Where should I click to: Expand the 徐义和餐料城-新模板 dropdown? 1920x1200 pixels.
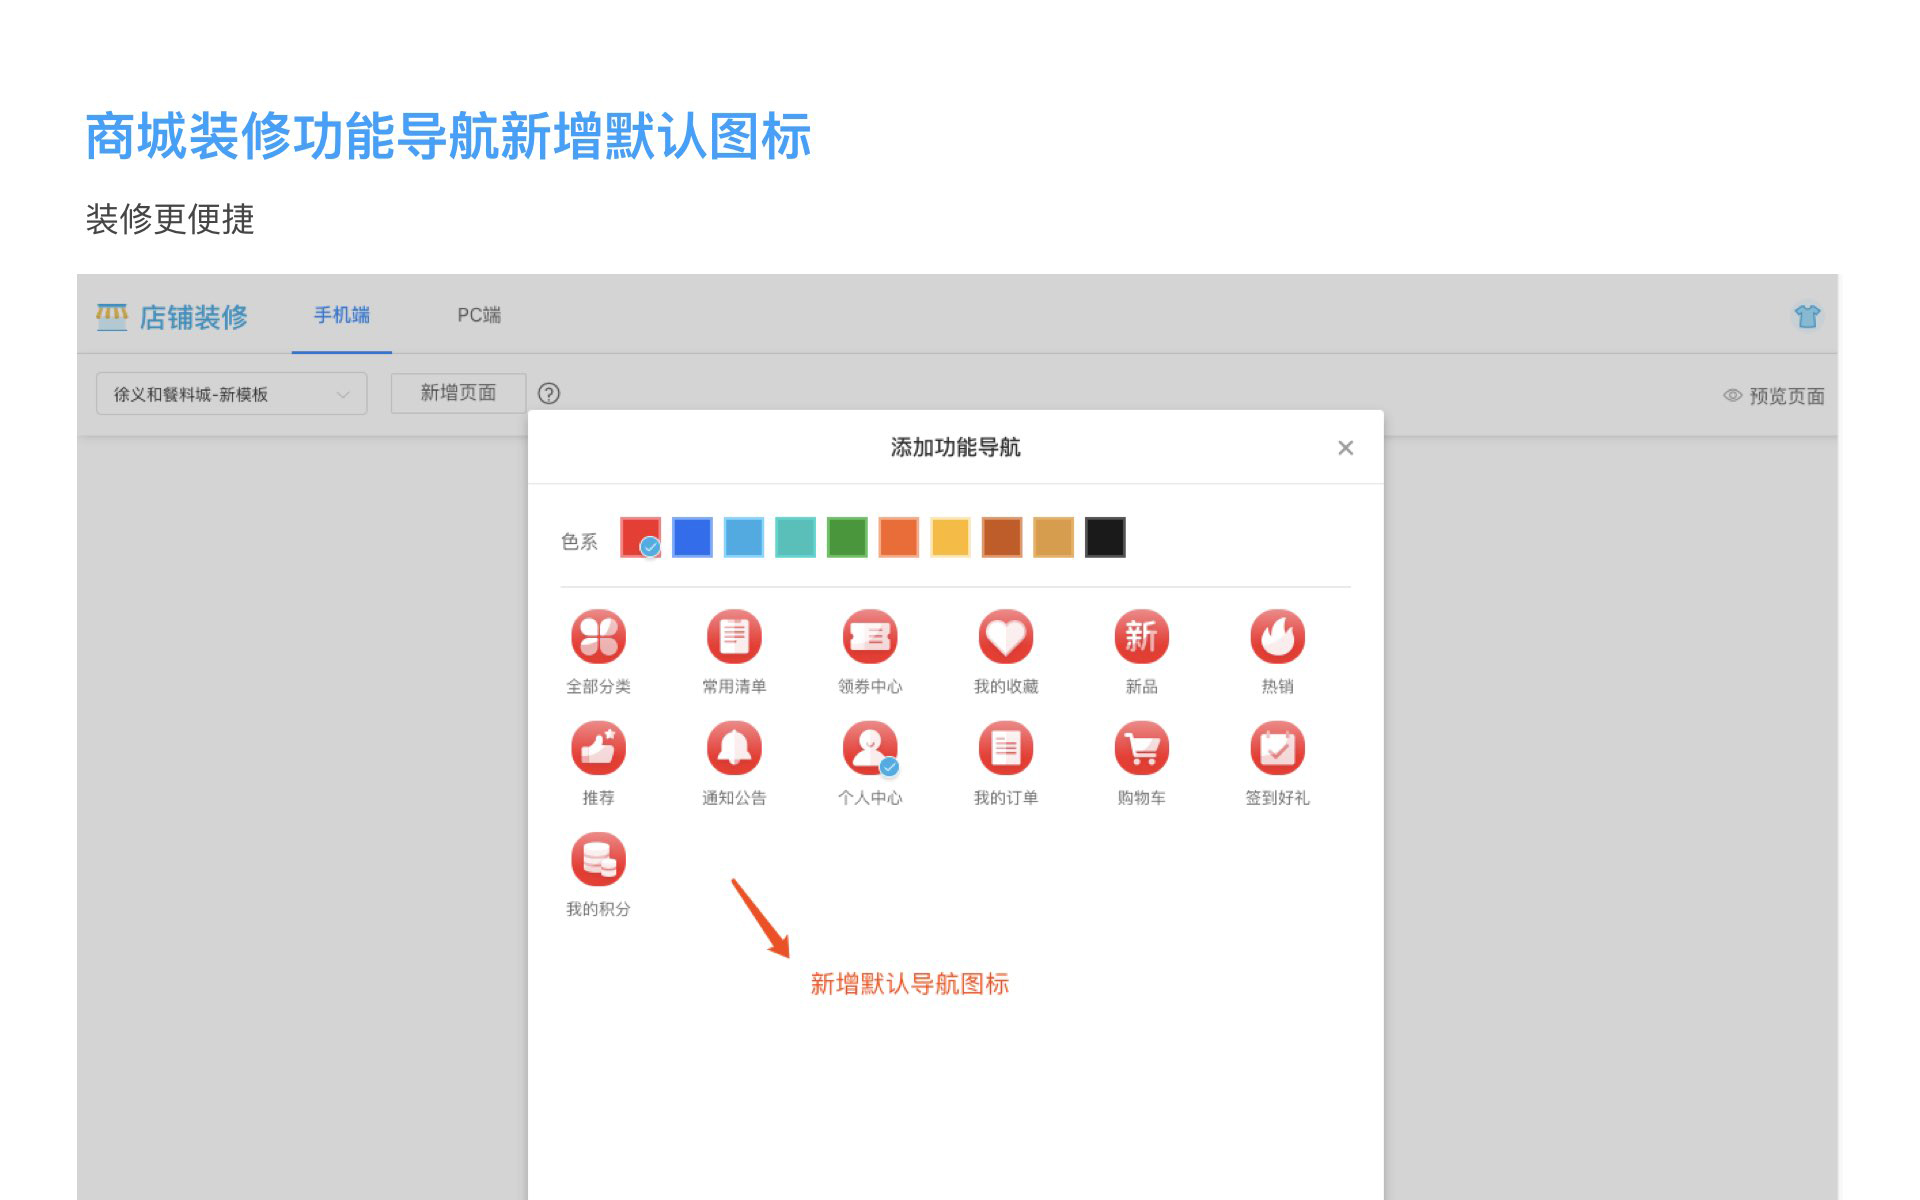tap(231, 394)
